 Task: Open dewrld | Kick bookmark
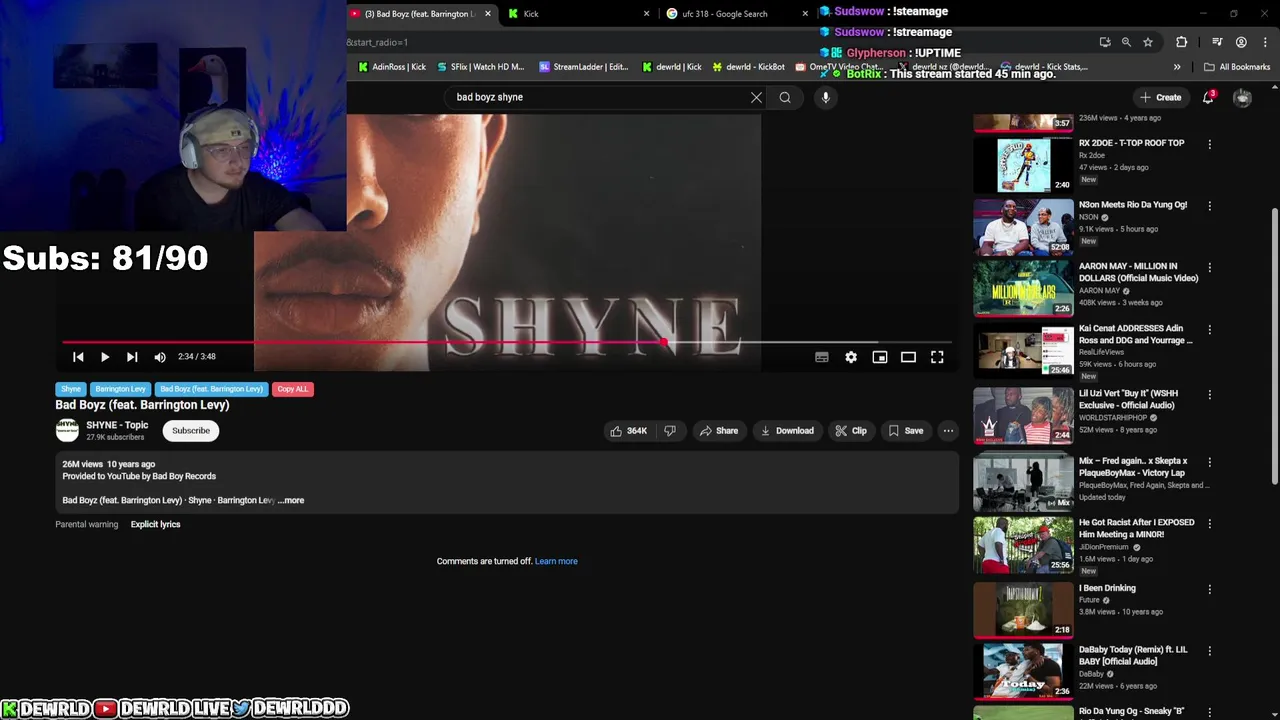click(x=672, y=67)
